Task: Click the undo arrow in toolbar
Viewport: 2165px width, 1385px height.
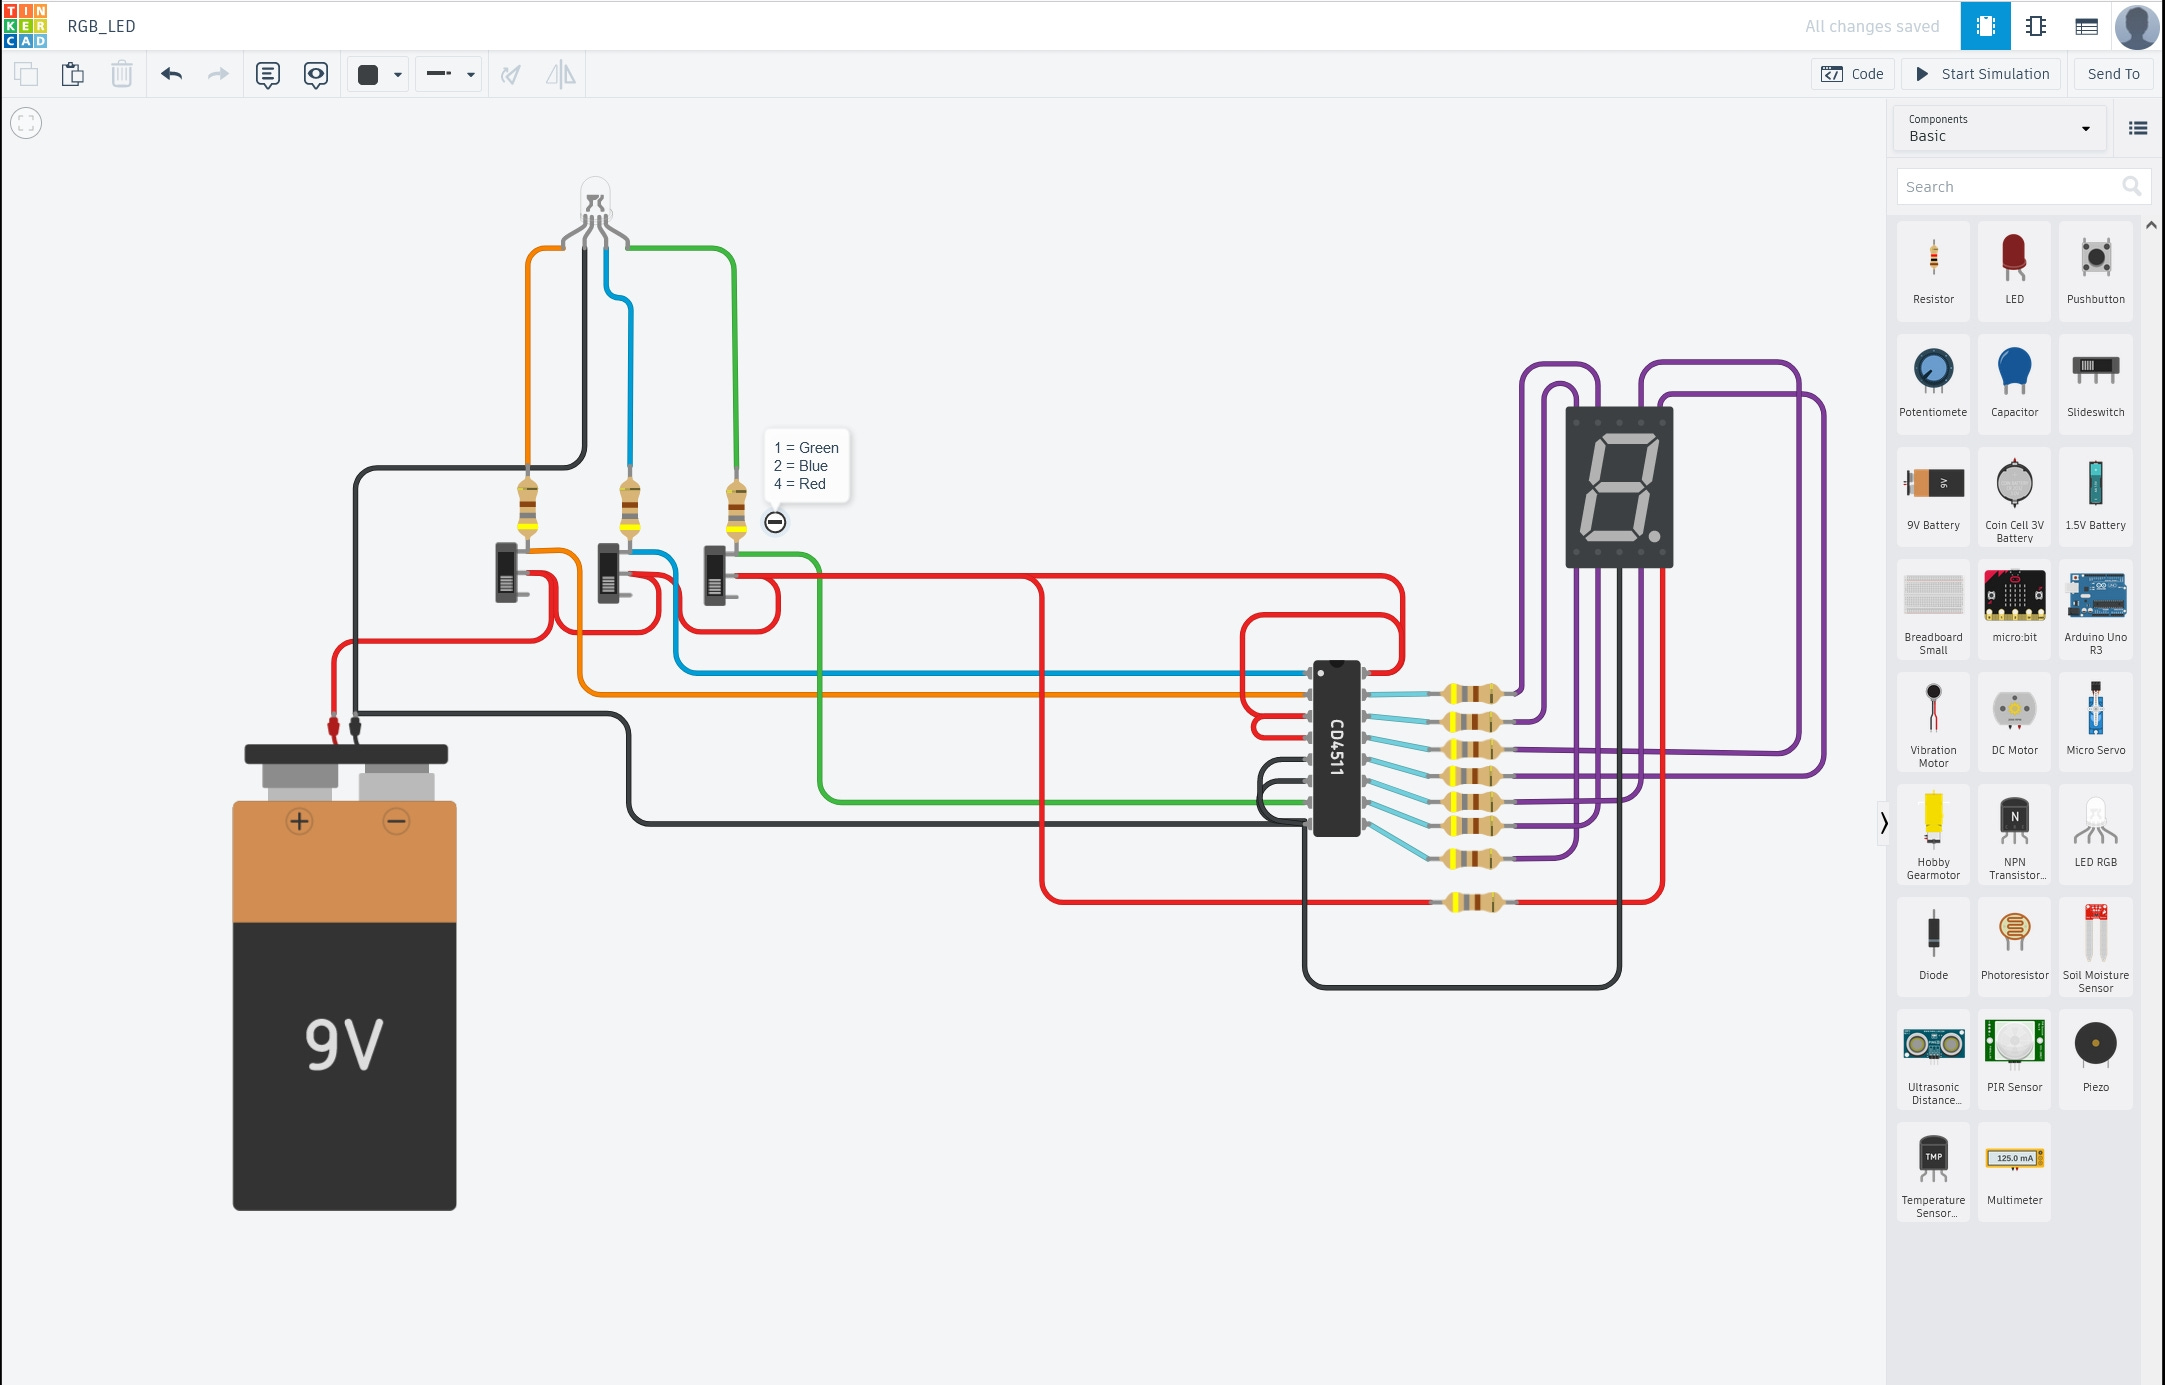Action: click(x=171, y=74)
